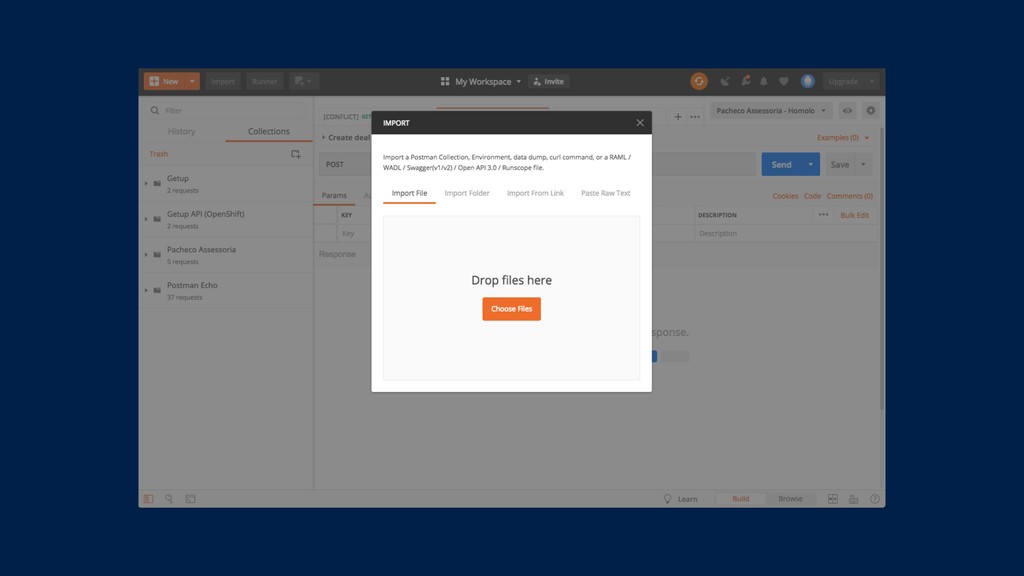Open params table column options ellipsis

[x=823, y=215]
